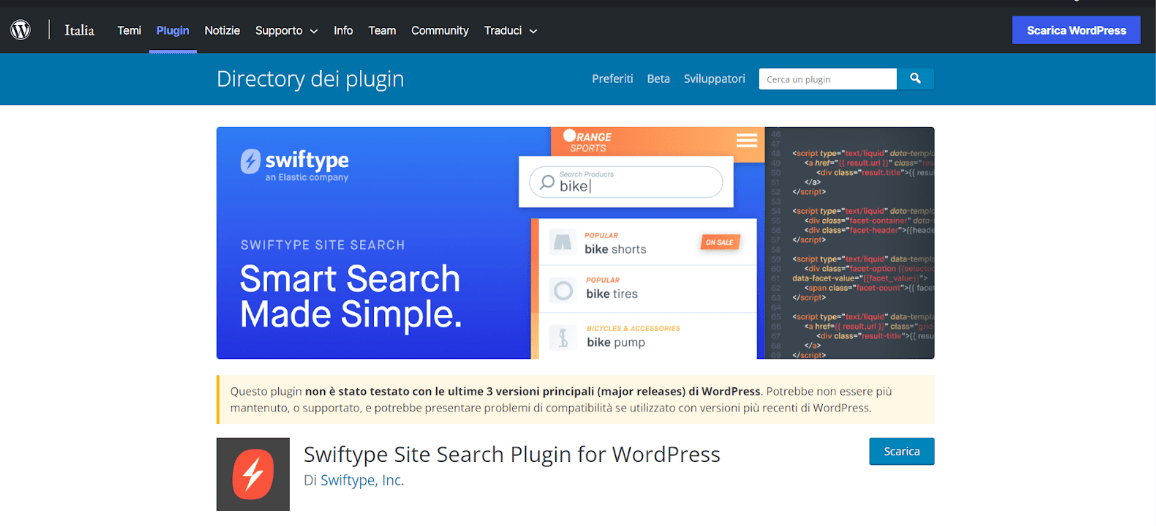Screen dimensions: 1156x526
Task: Click the 'bike pump' suggestion text
Action: (616, 342)
